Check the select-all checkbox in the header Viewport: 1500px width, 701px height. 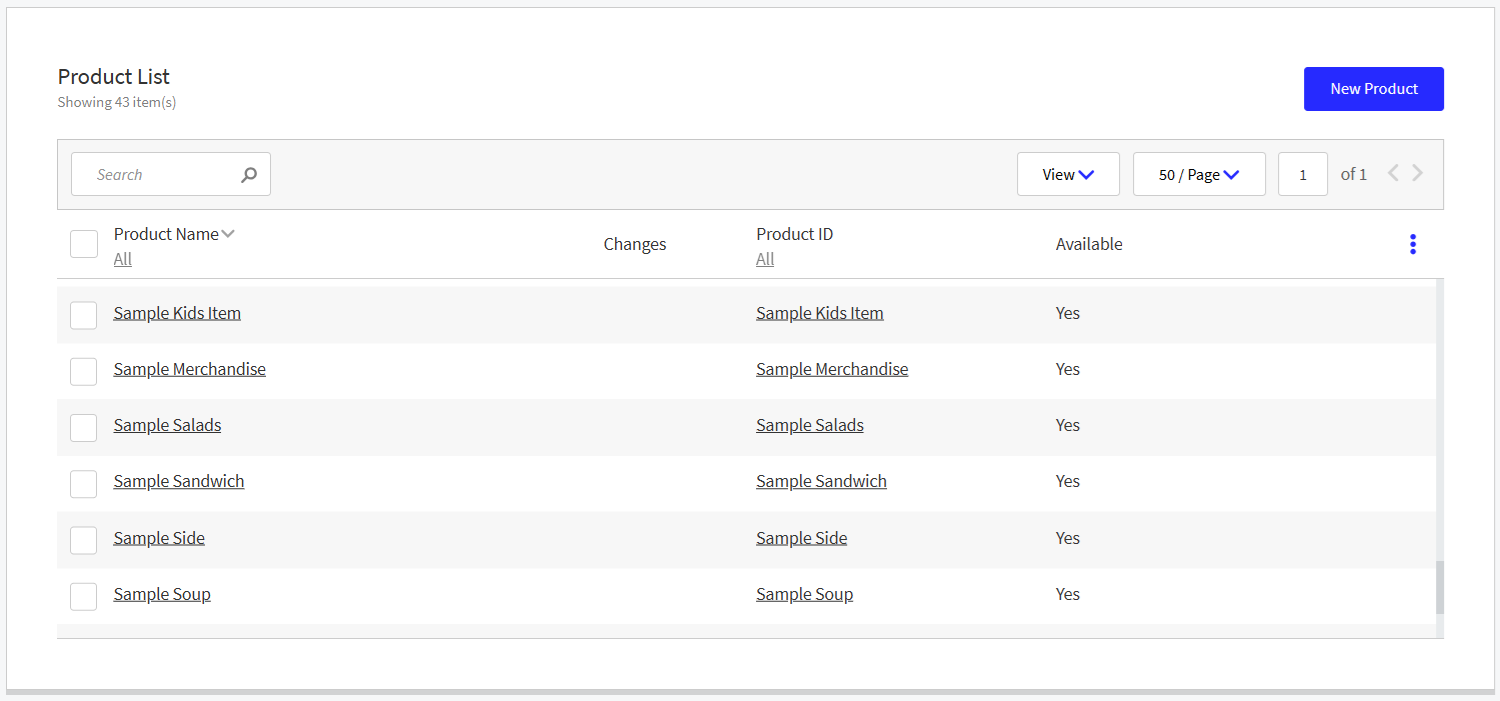[83, 243]
